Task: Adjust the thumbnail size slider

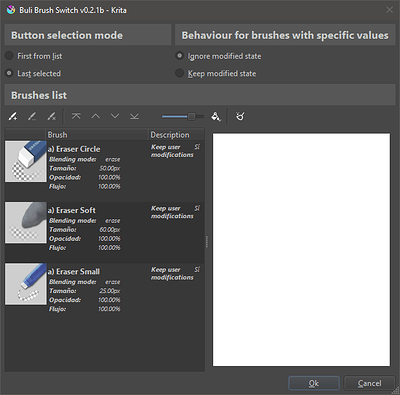Action: coord(183,116)
